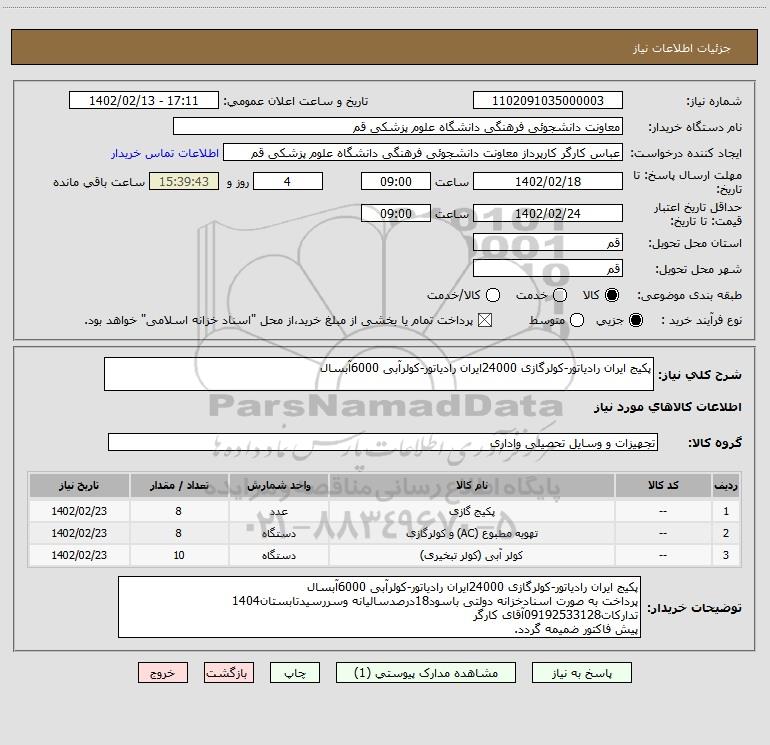
Task: Click the 'پکیج گازی' item name cell
Action: click(x=471, y=511)
